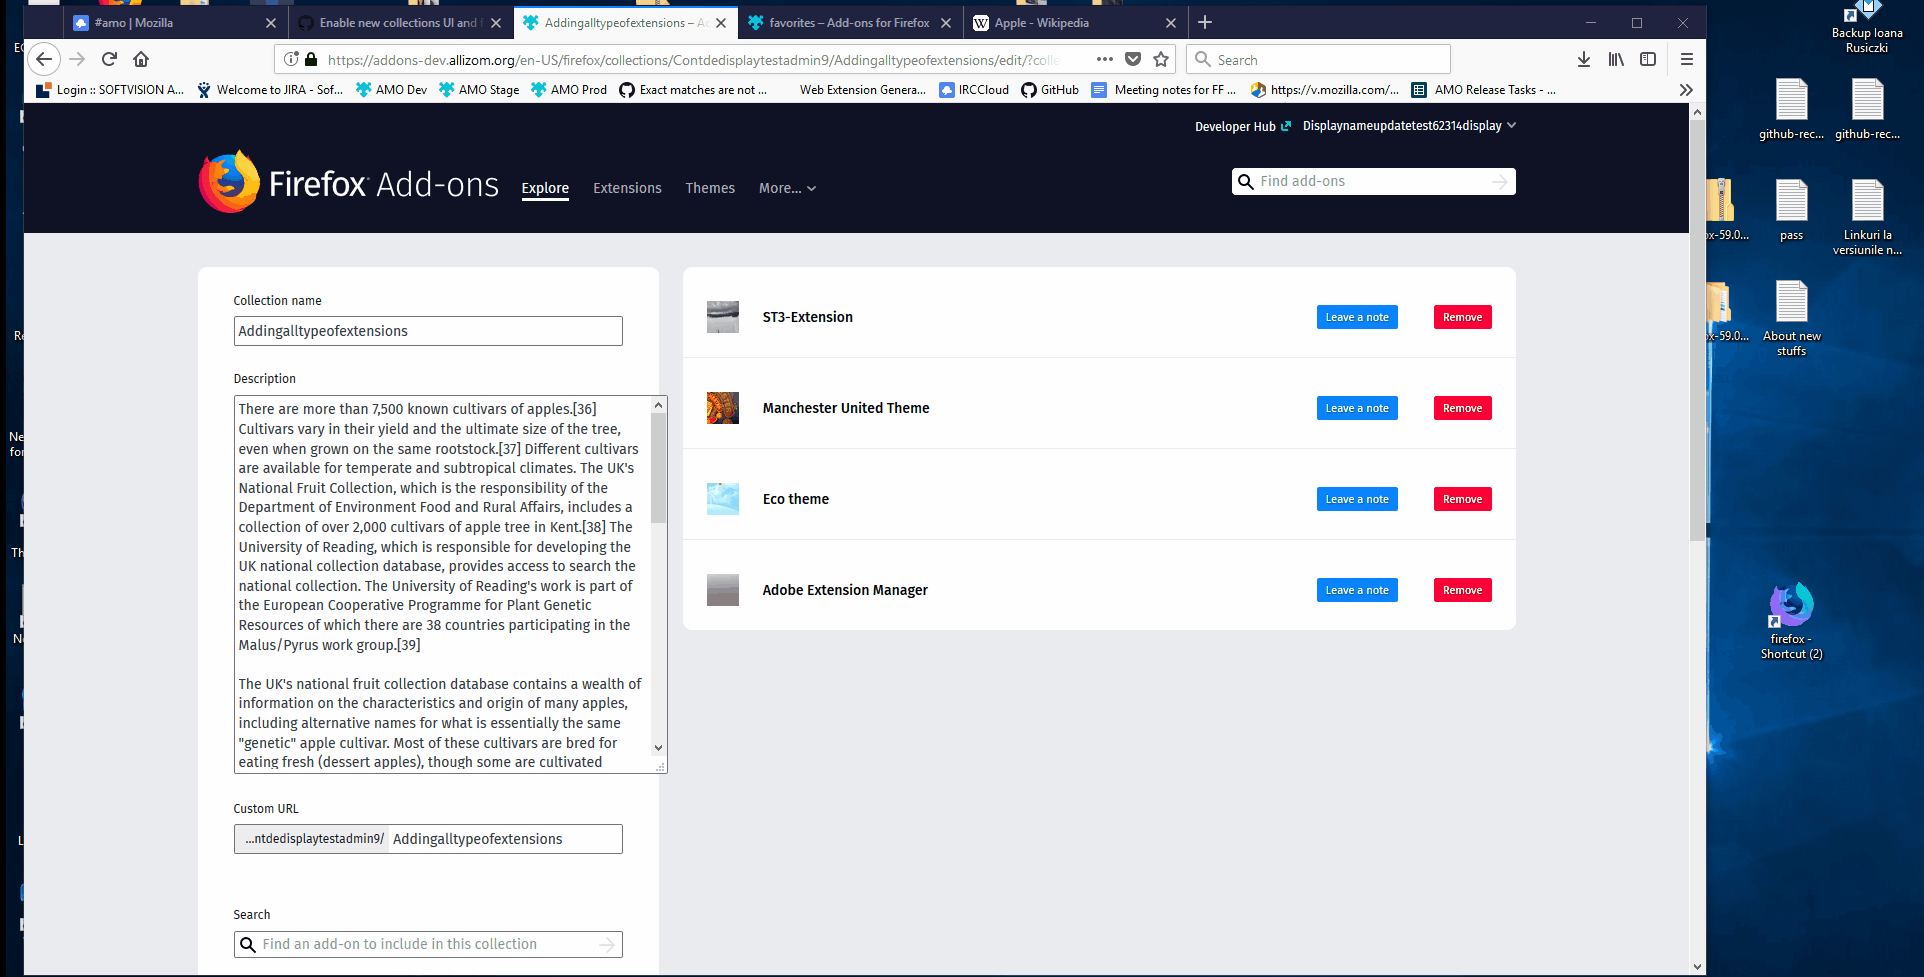Open the GitHub bookmark
This screenshot has height=977, width=1924.
point(1050,90)
